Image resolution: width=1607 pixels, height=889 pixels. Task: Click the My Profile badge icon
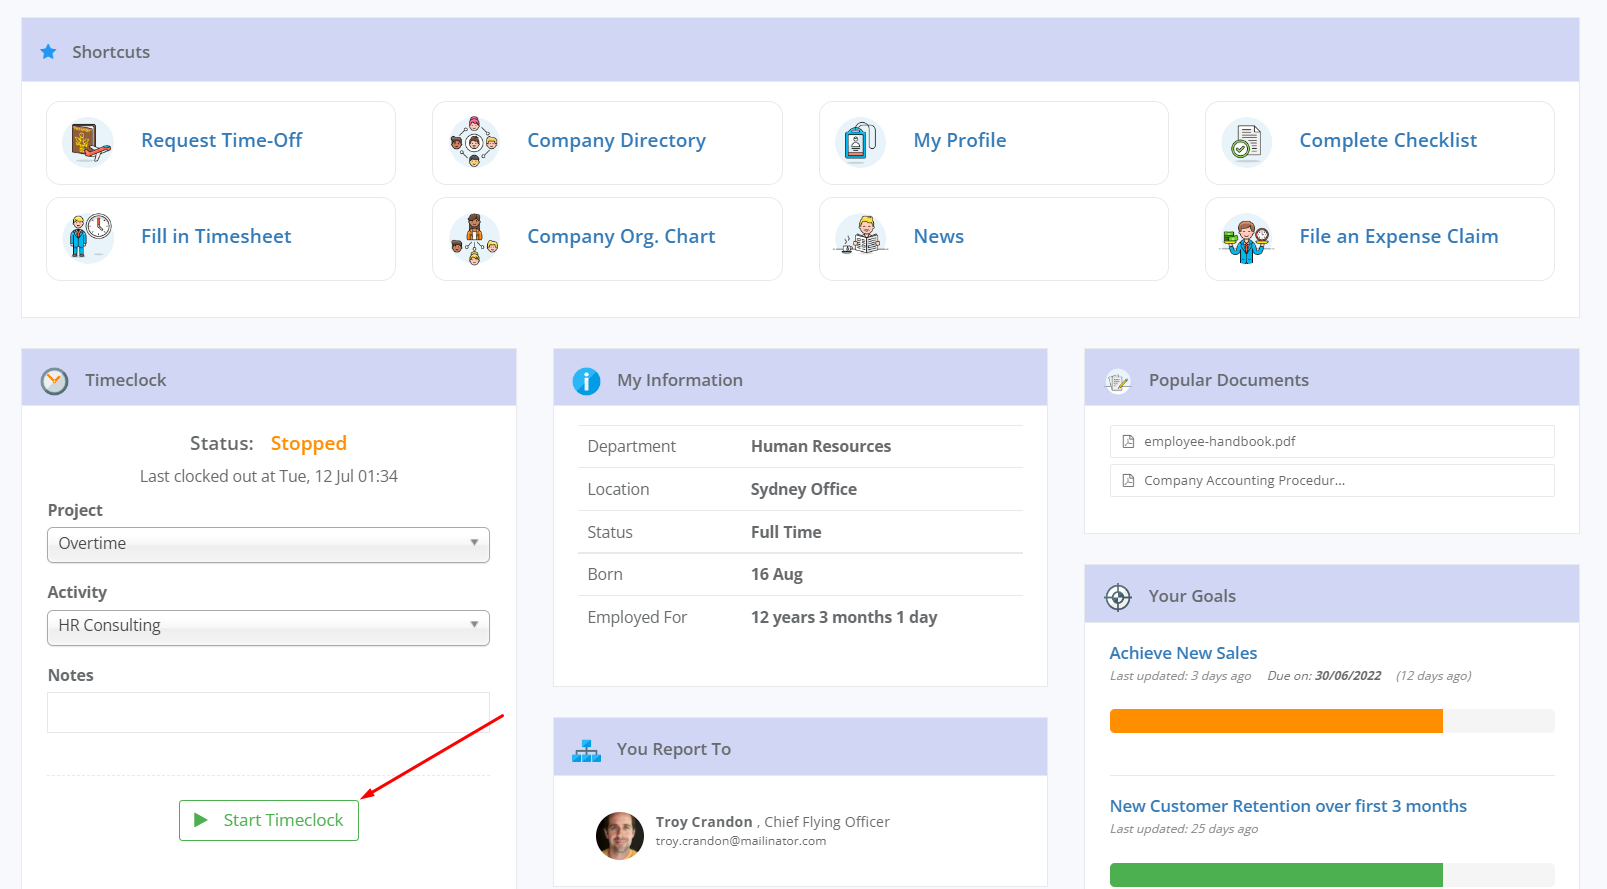[x=860, y=142]
